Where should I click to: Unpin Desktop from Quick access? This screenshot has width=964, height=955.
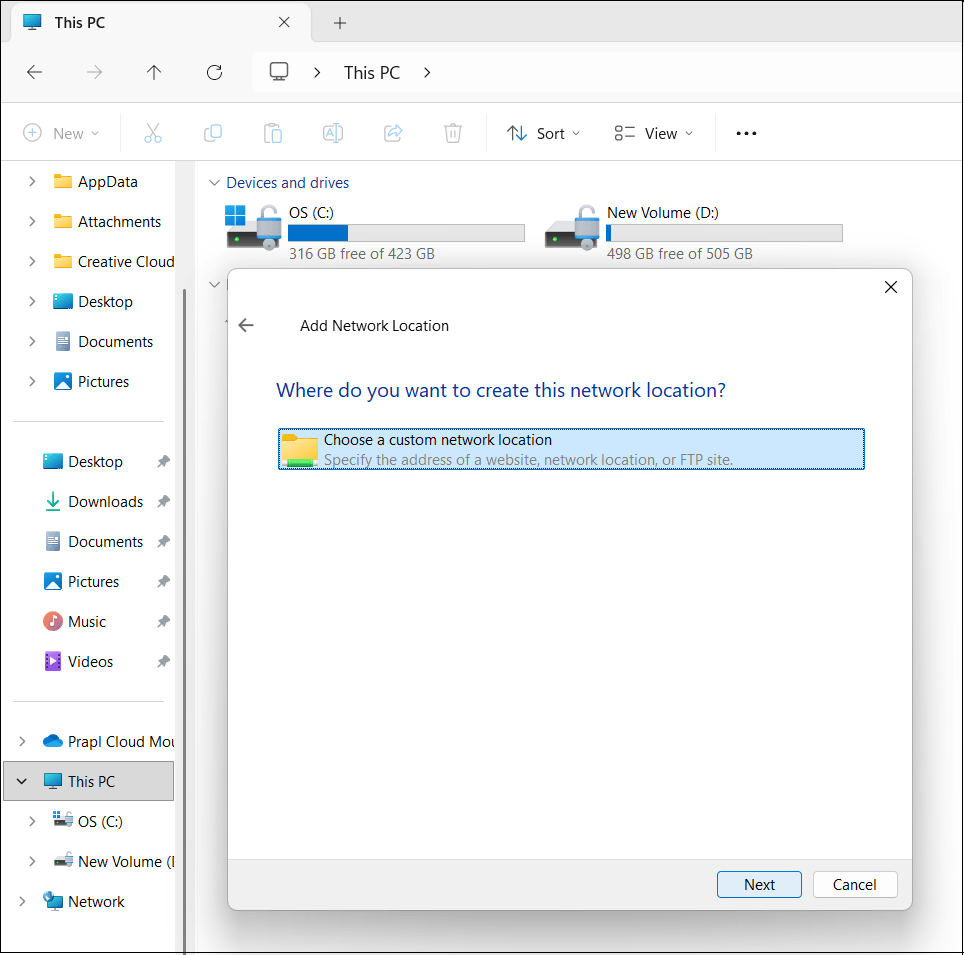pyautogui.click(x=163, y=461)
